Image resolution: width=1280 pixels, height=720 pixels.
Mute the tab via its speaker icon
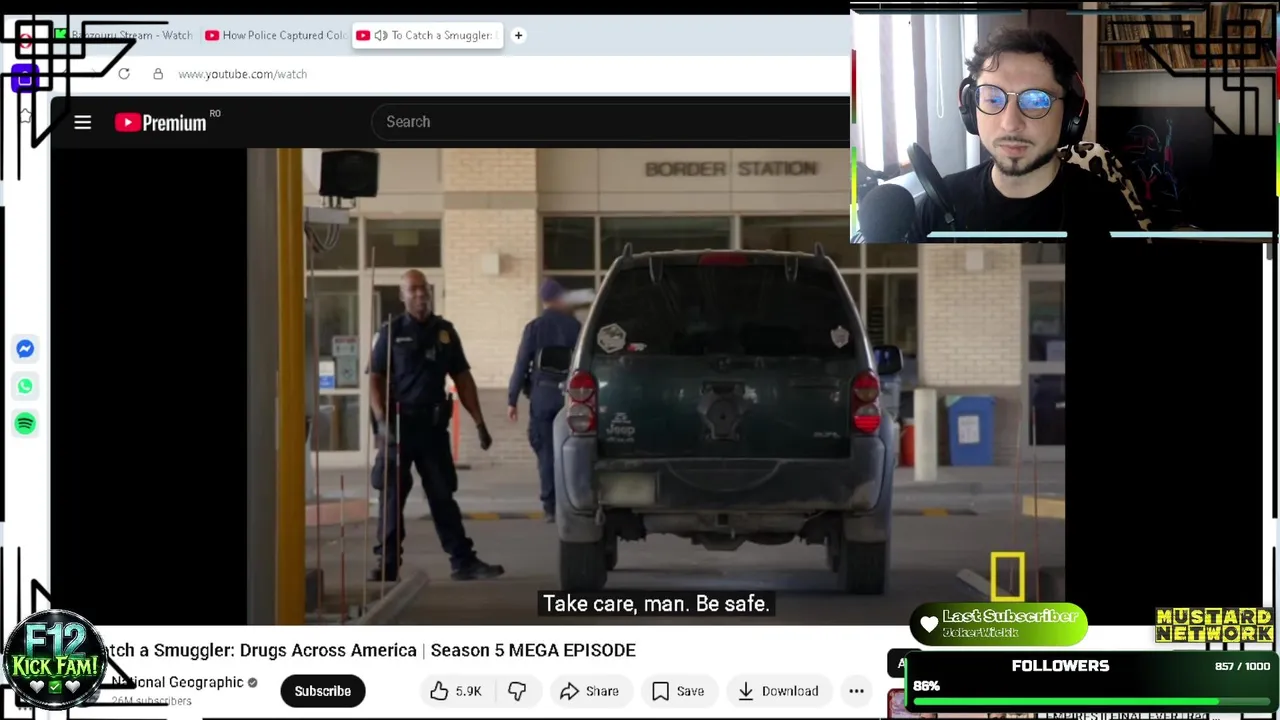point(381,35)
